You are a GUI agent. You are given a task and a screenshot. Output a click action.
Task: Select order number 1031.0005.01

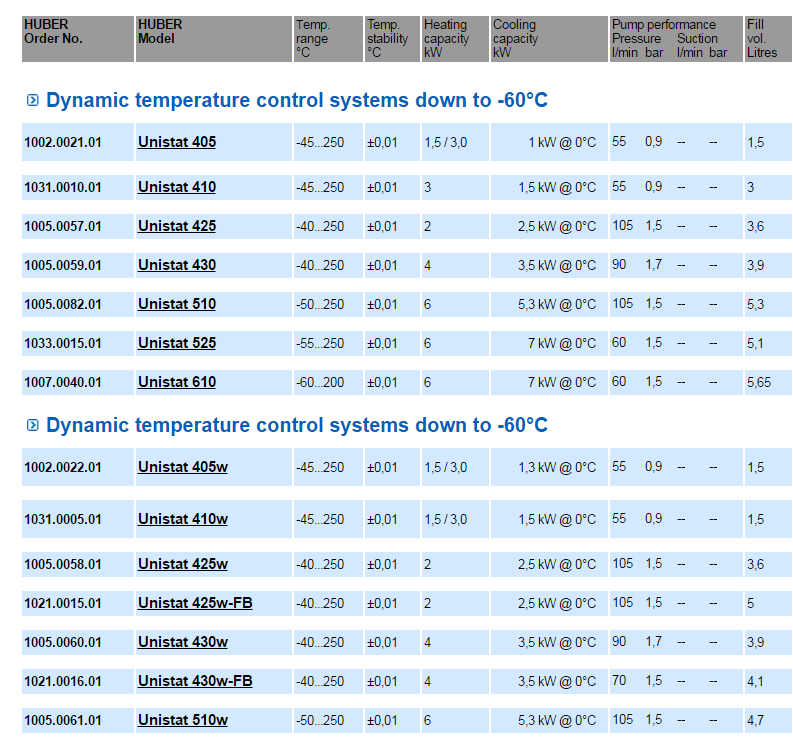pyautogui.click(x=63, y=519)
